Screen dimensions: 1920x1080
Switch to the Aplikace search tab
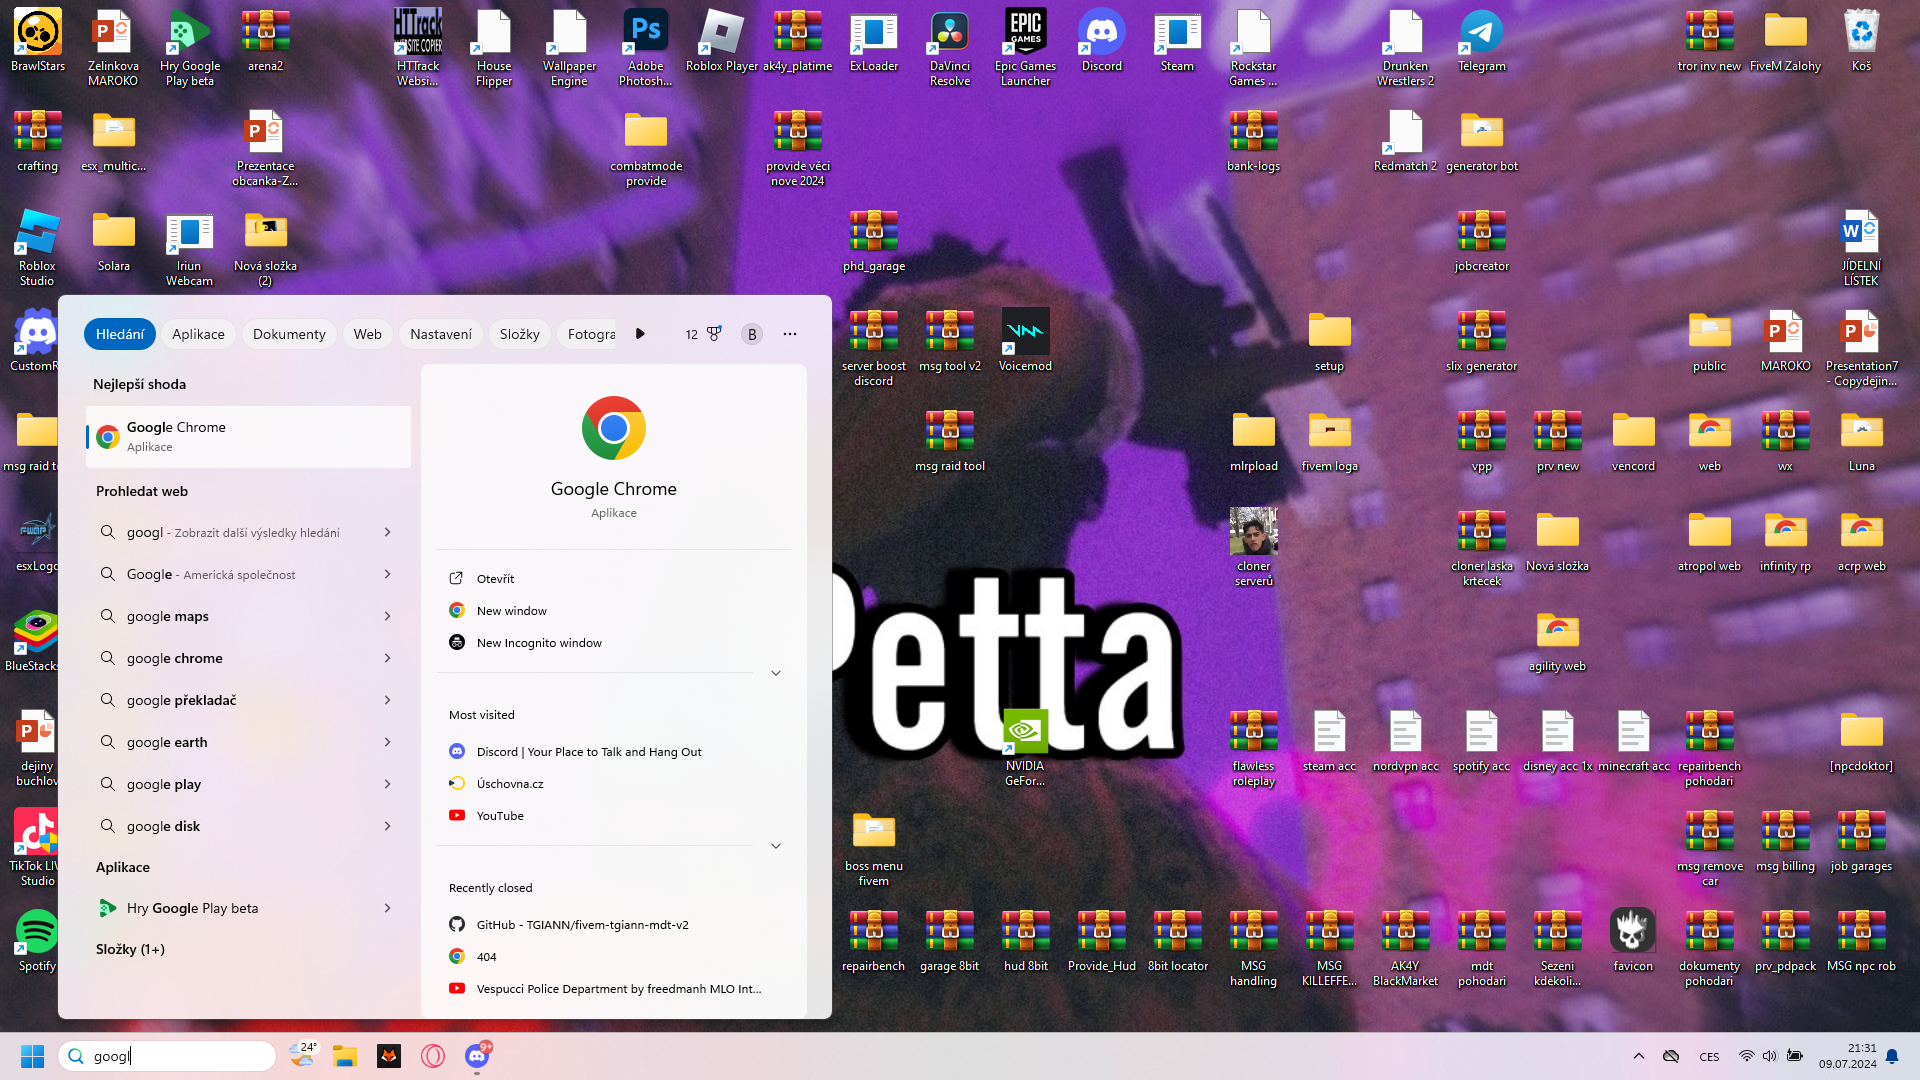(x=198, y=334)
